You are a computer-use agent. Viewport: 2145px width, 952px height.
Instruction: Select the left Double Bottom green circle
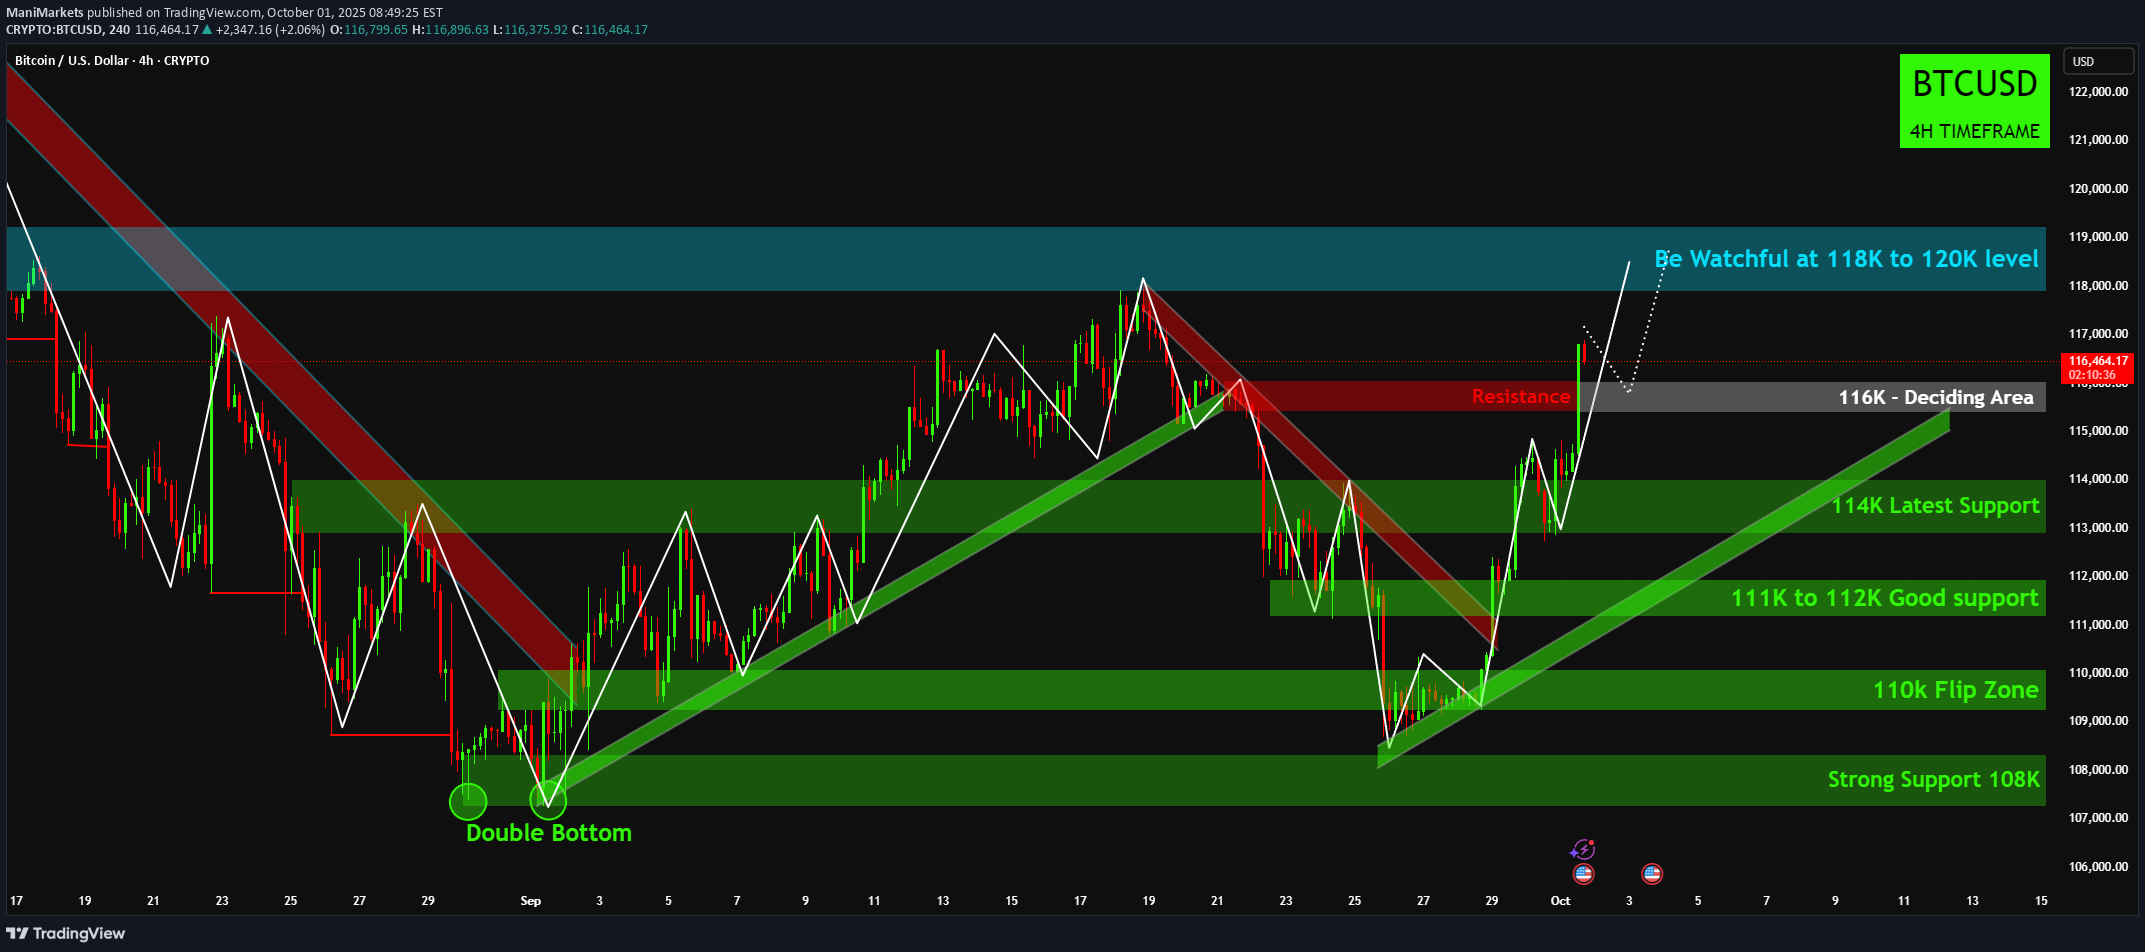click(x=468, y=800)
